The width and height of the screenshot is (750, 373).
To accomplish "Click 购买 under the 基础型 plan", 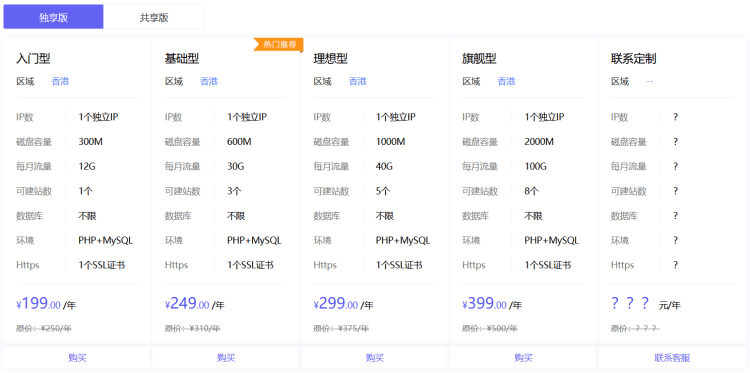I will pos(226,358).
